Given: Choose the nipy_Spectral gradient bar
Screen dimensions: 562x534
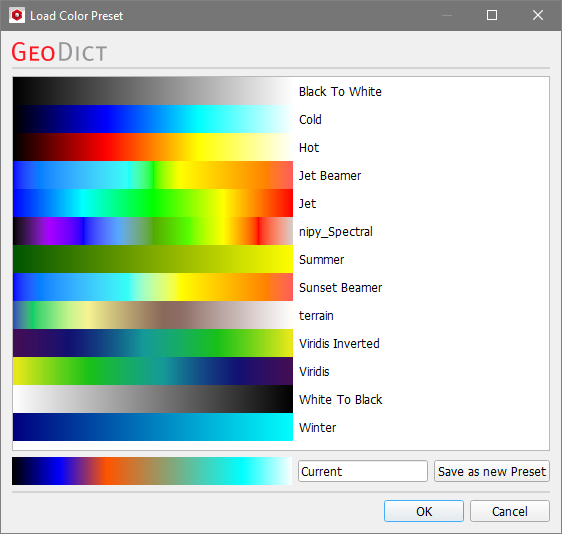Looking at the screenshot, I should click(153, 231).
